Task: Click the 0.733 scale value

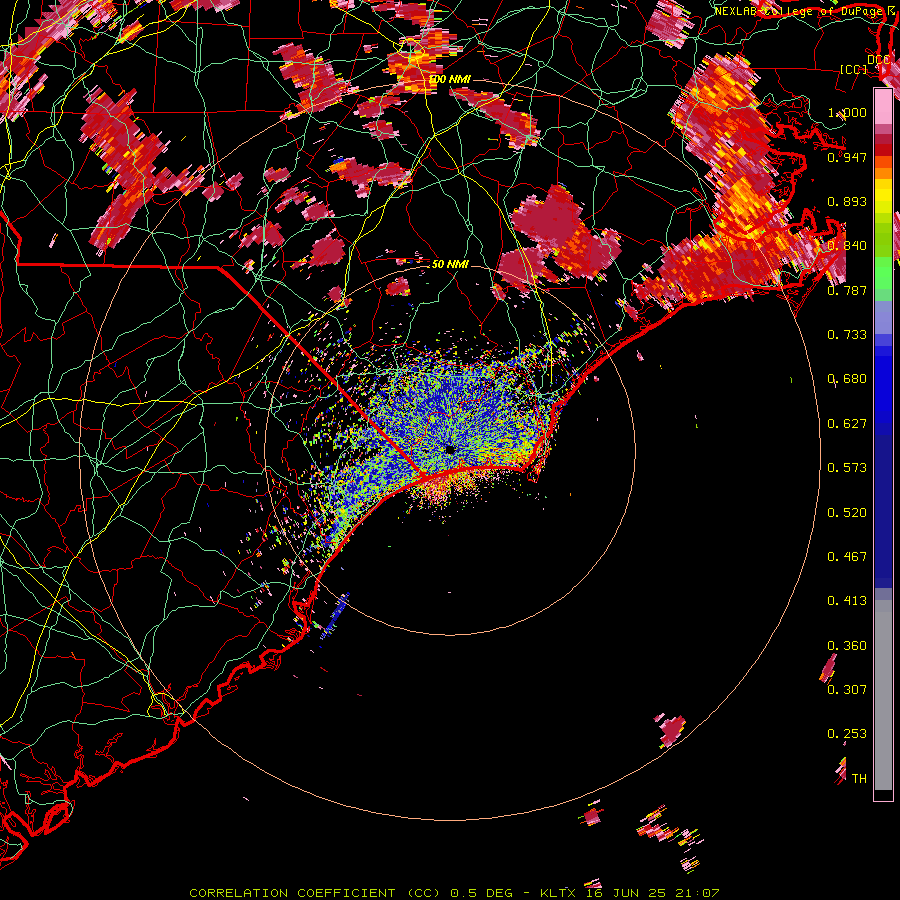Action: point(847,335)
